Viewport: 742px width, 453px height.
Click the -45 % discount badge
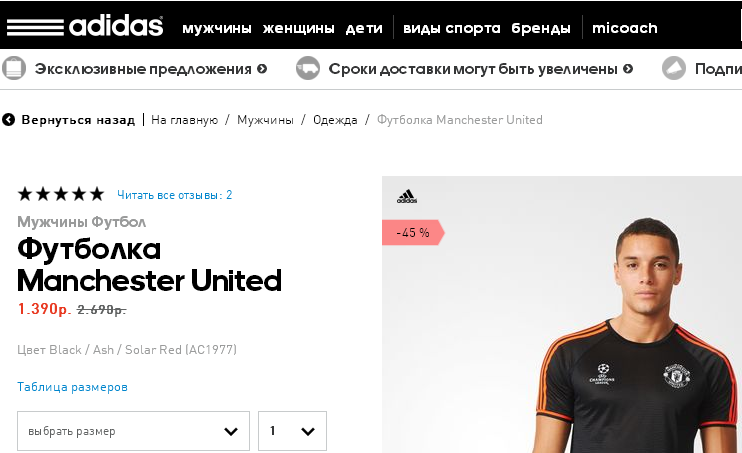coord(413,233)
